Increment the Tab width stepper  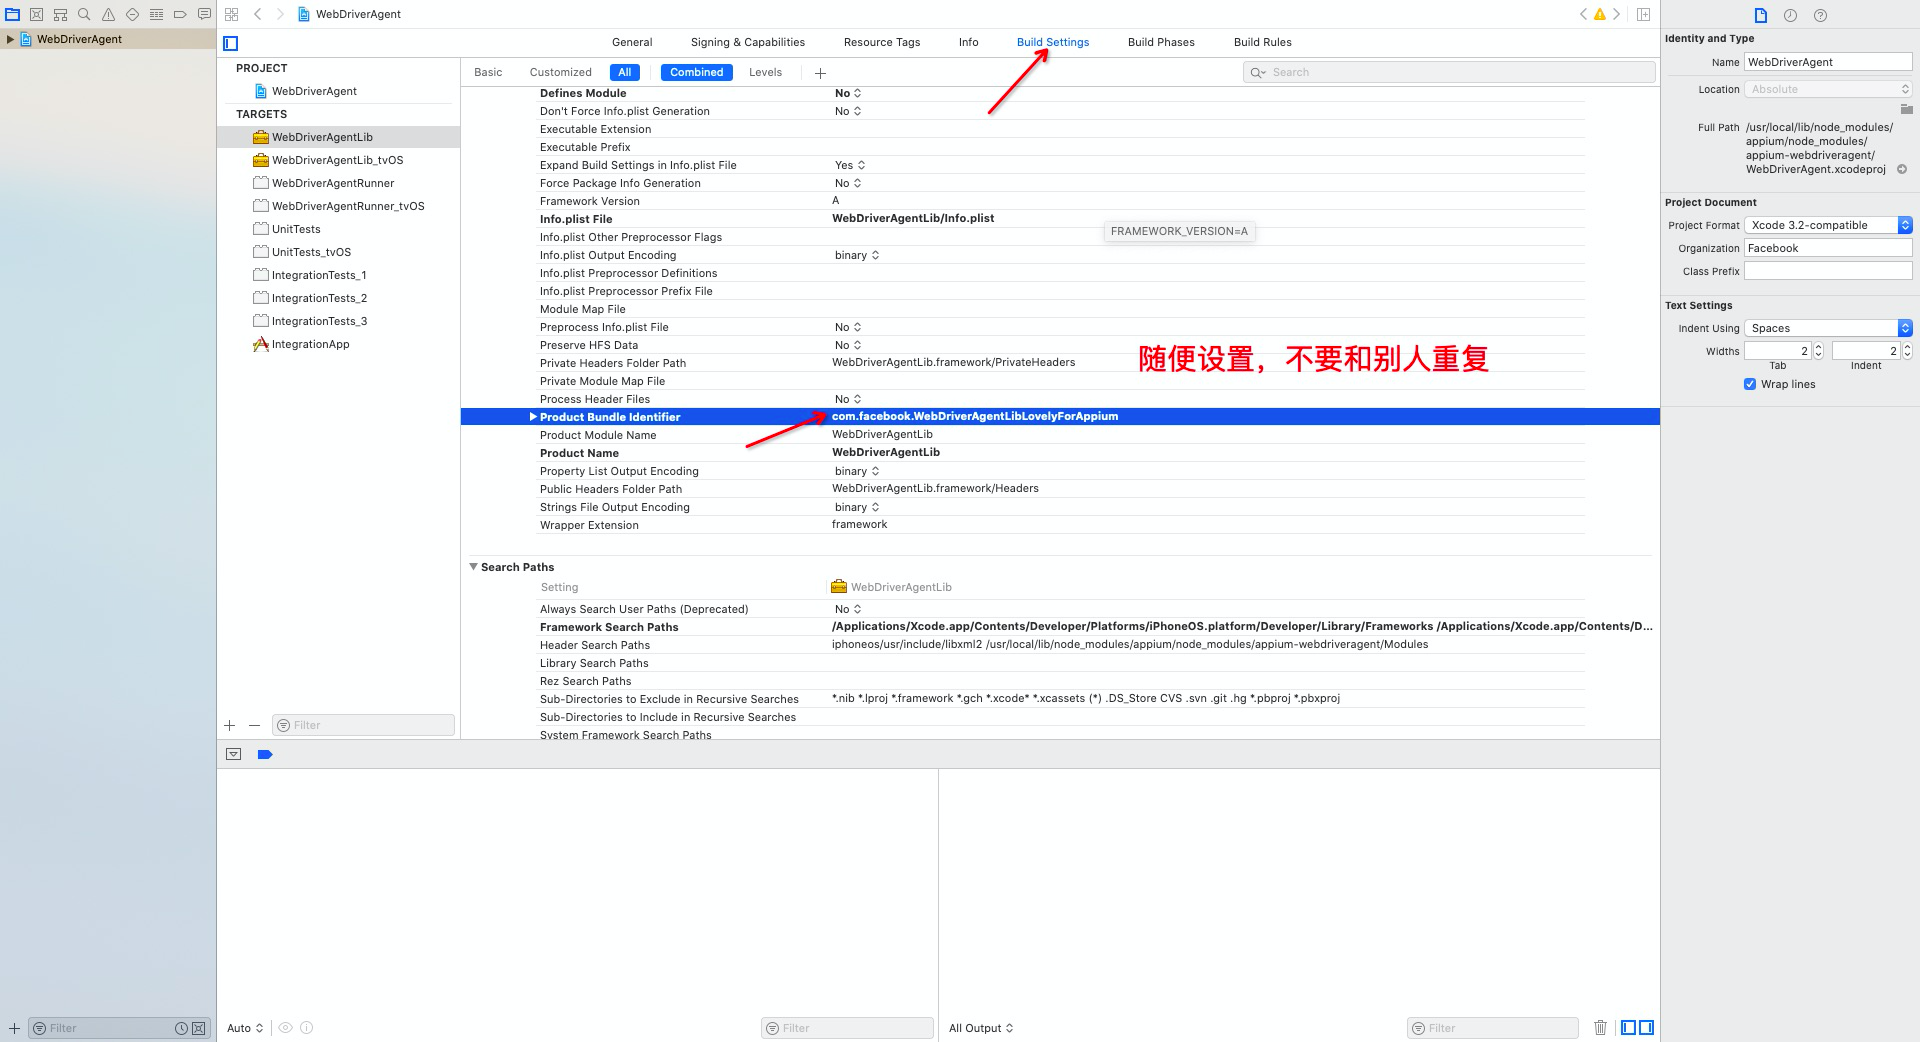1819,347
